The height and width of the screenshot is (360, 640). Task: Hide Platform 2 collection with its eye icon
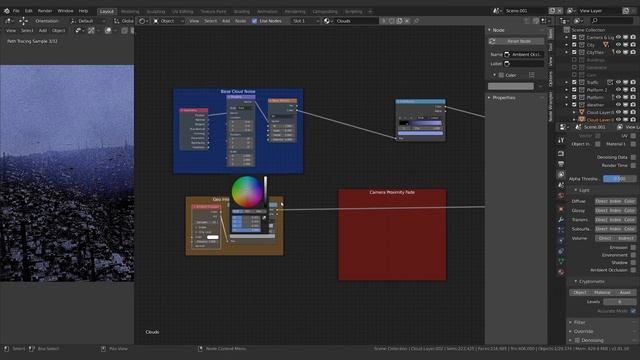tap(618, 90)
